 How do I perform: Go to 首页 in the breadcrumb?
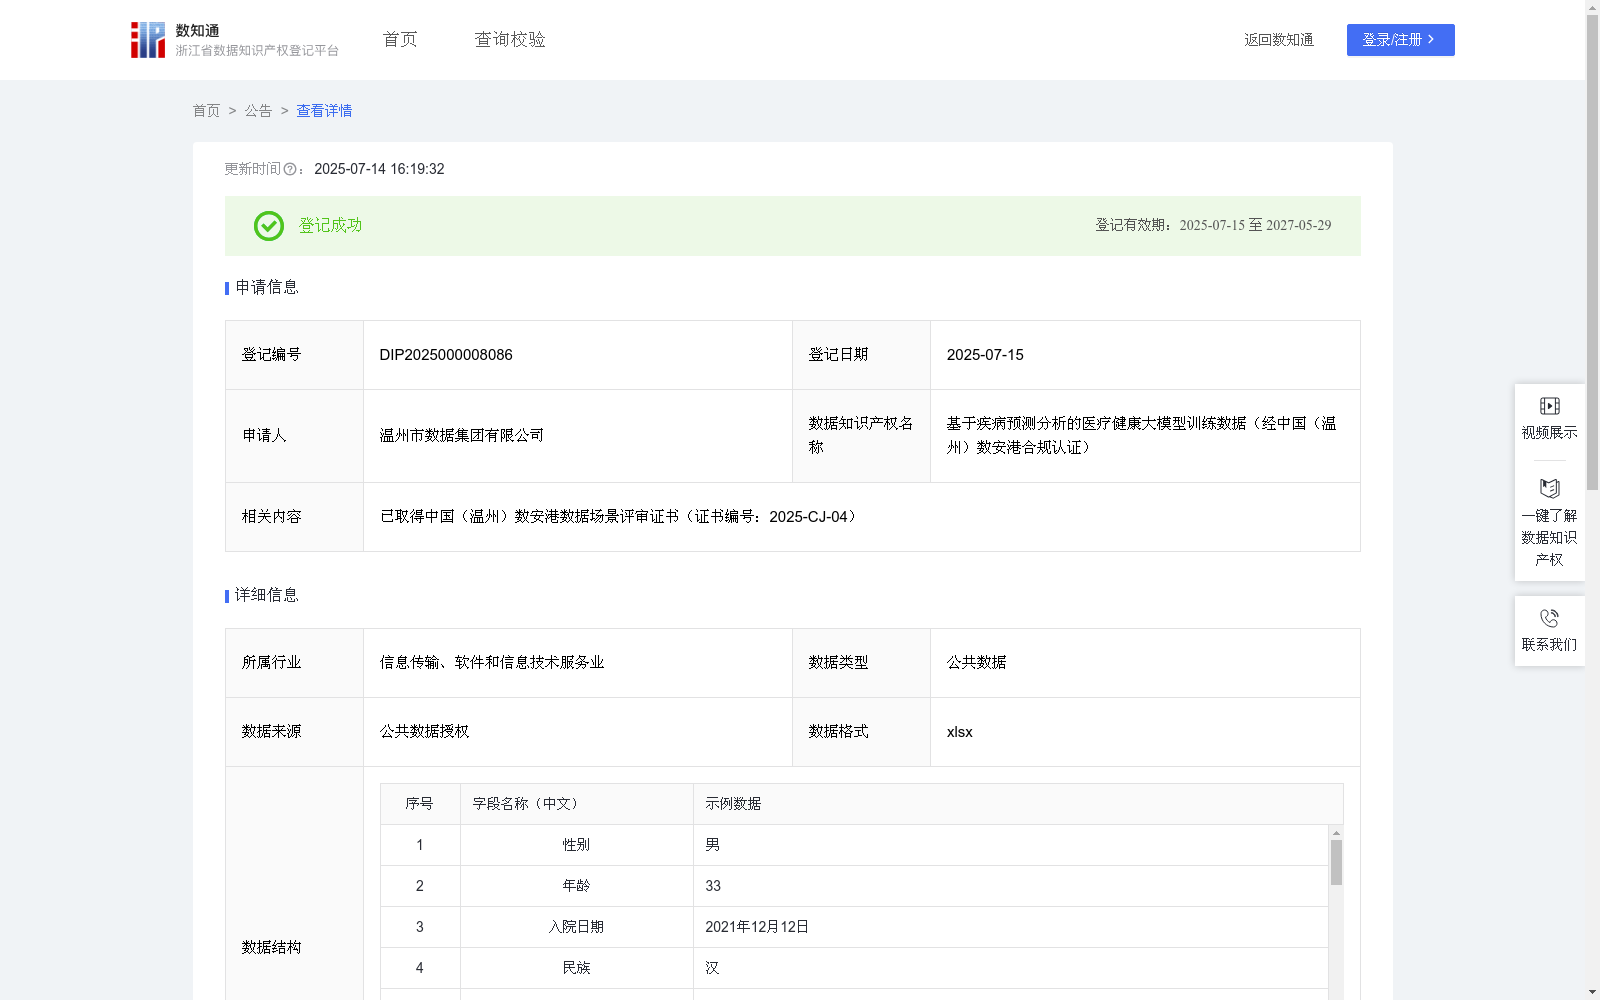click(x=206, y=111)
